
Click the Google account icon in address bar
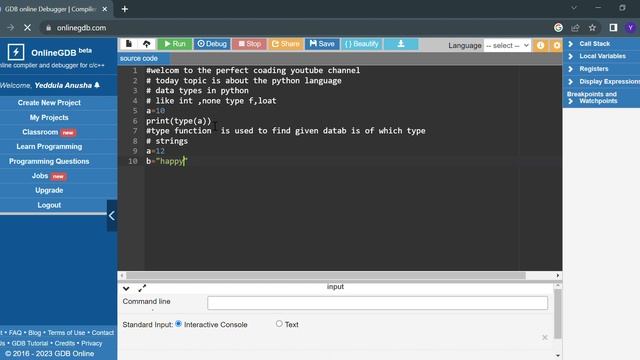tap(558, 28)
